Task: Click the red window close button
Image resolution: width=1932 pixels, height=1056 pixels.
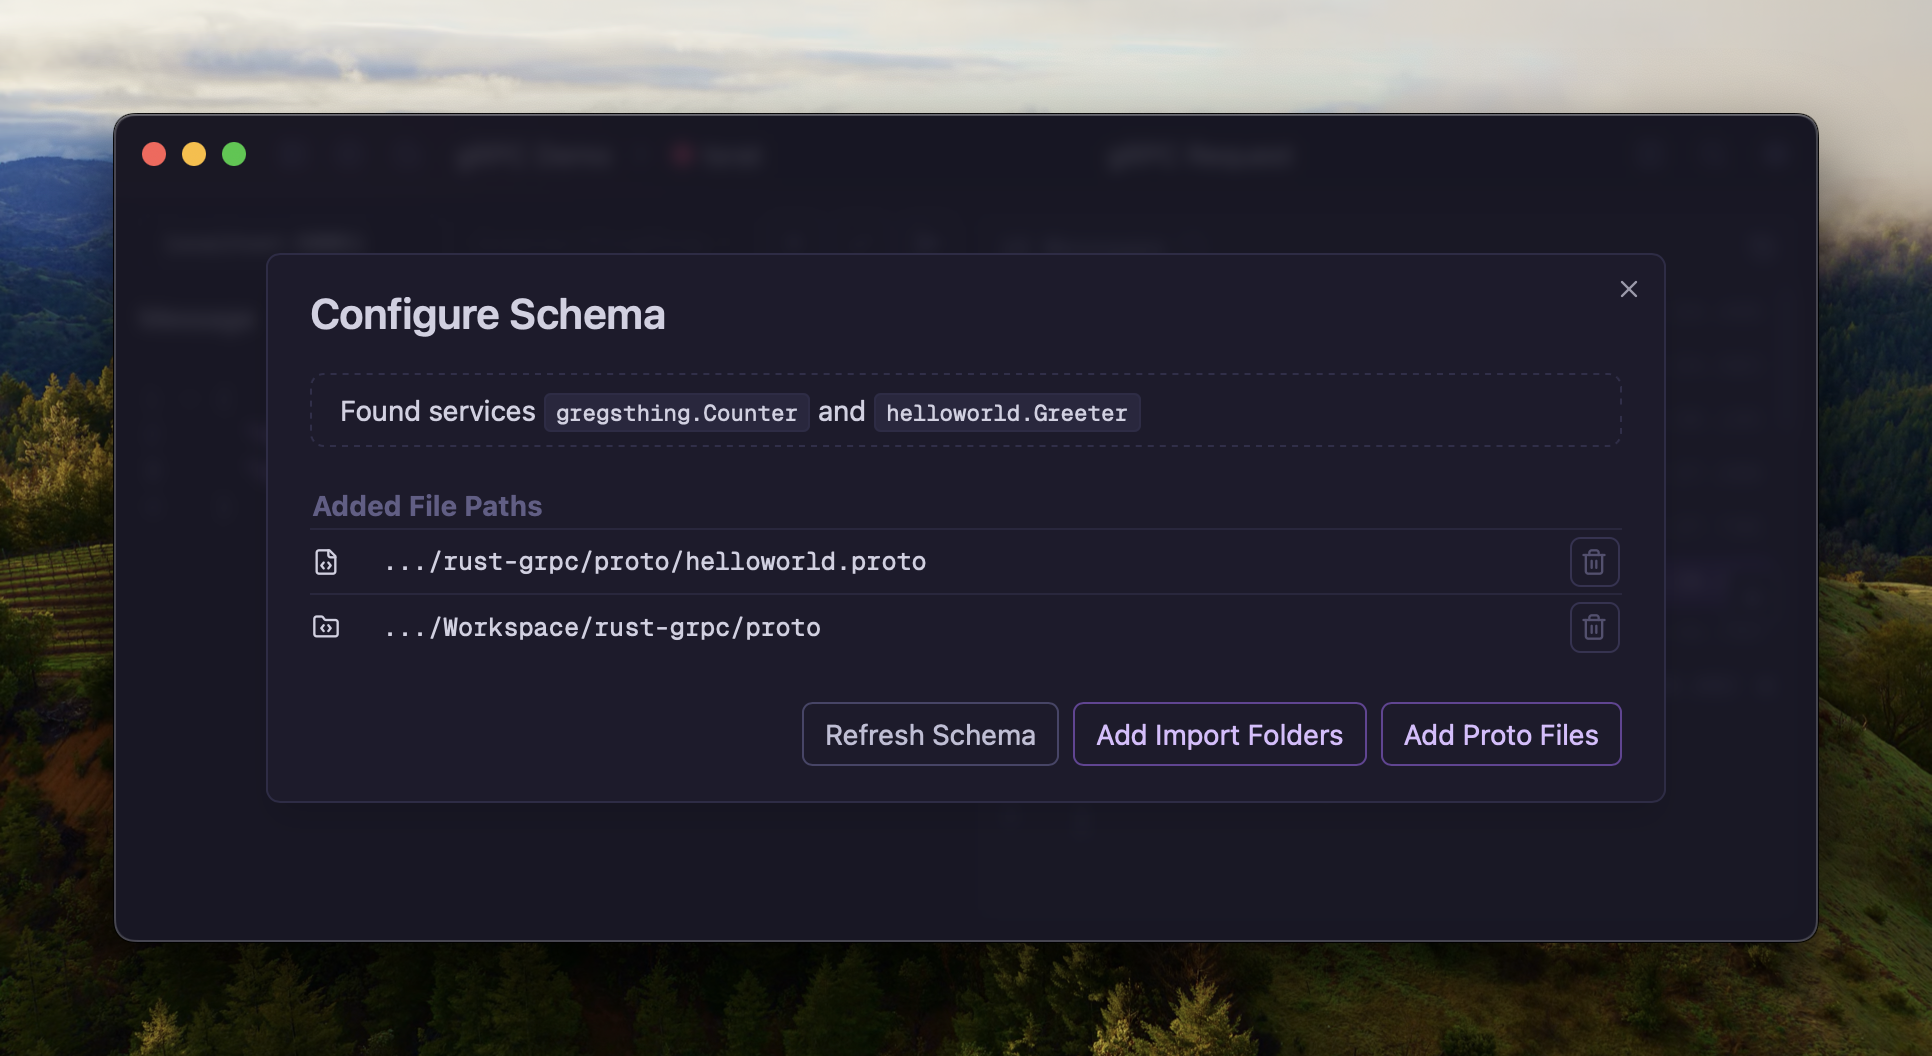Action: point(154,154)
